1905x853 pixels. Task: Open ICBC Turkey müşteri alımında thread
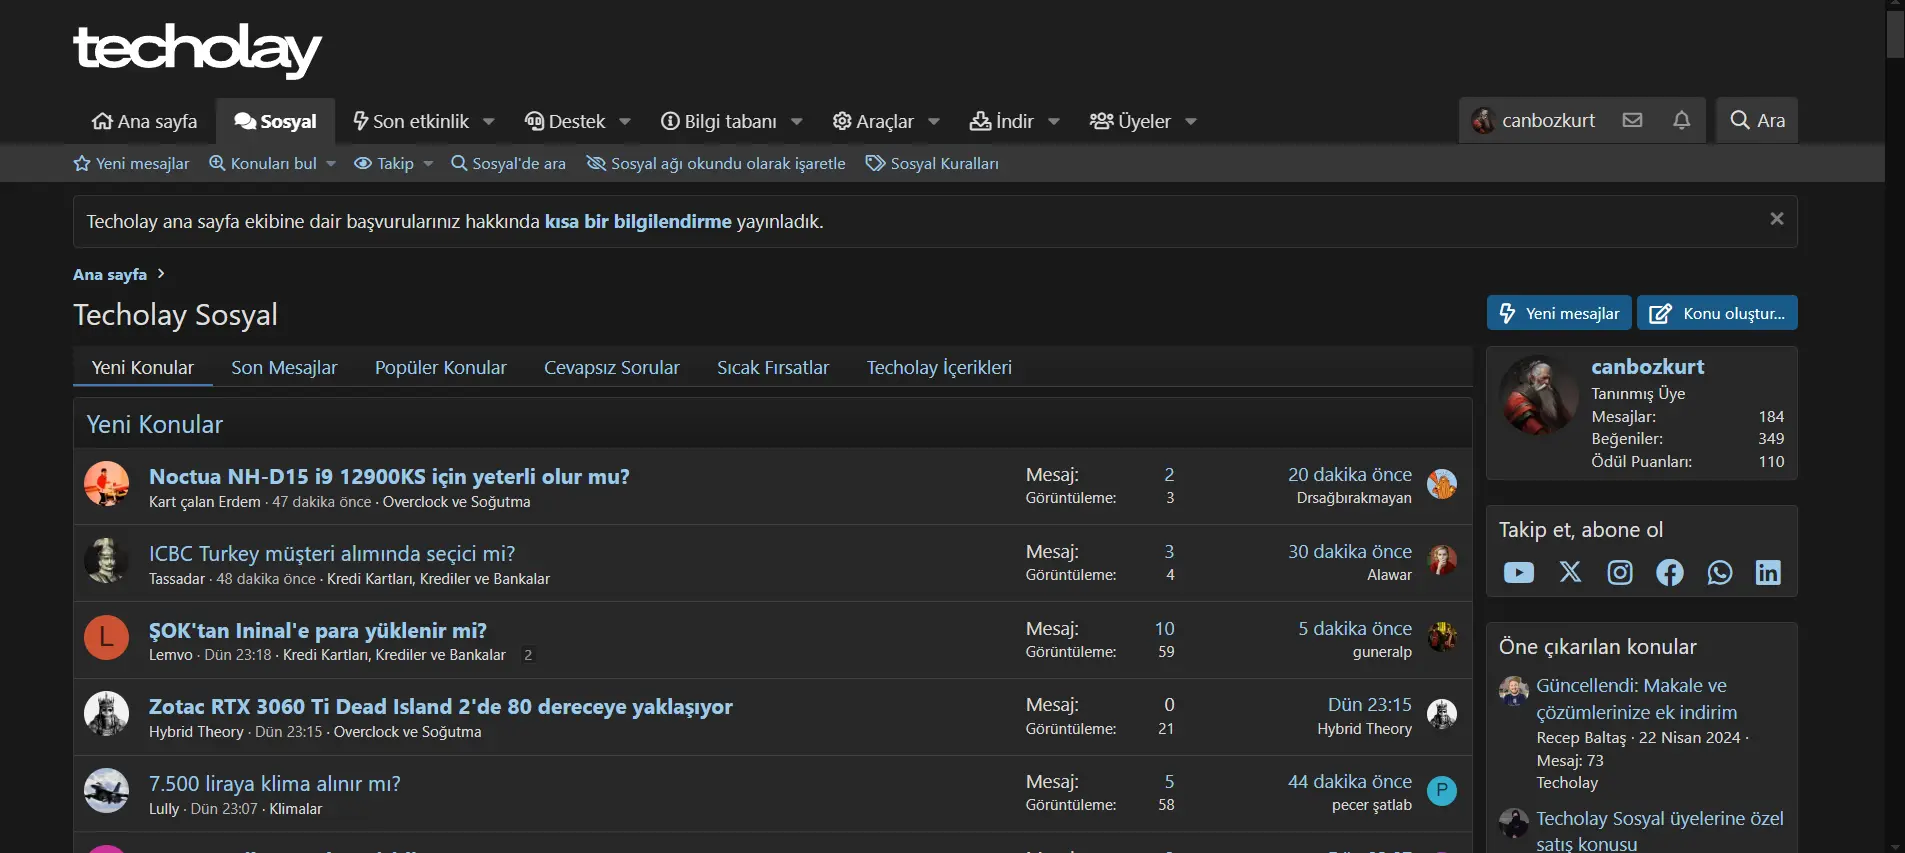[332, 553]
